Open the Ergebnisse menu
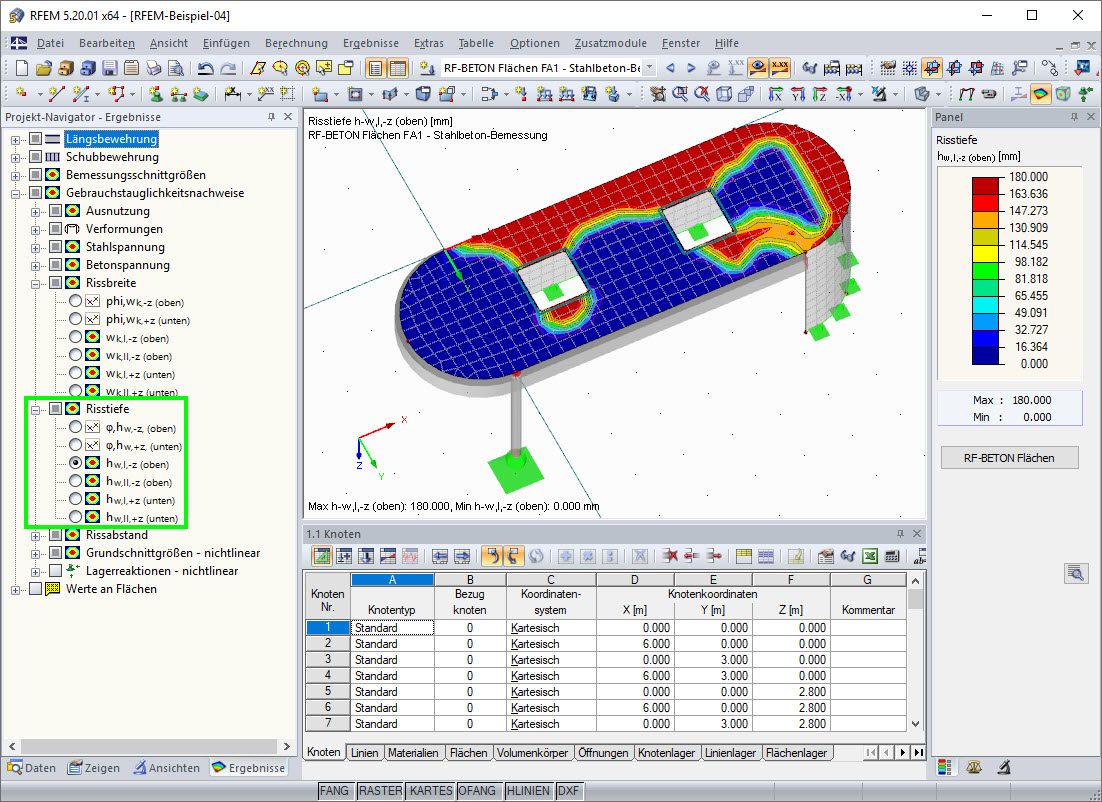 (x=370, y=43)
